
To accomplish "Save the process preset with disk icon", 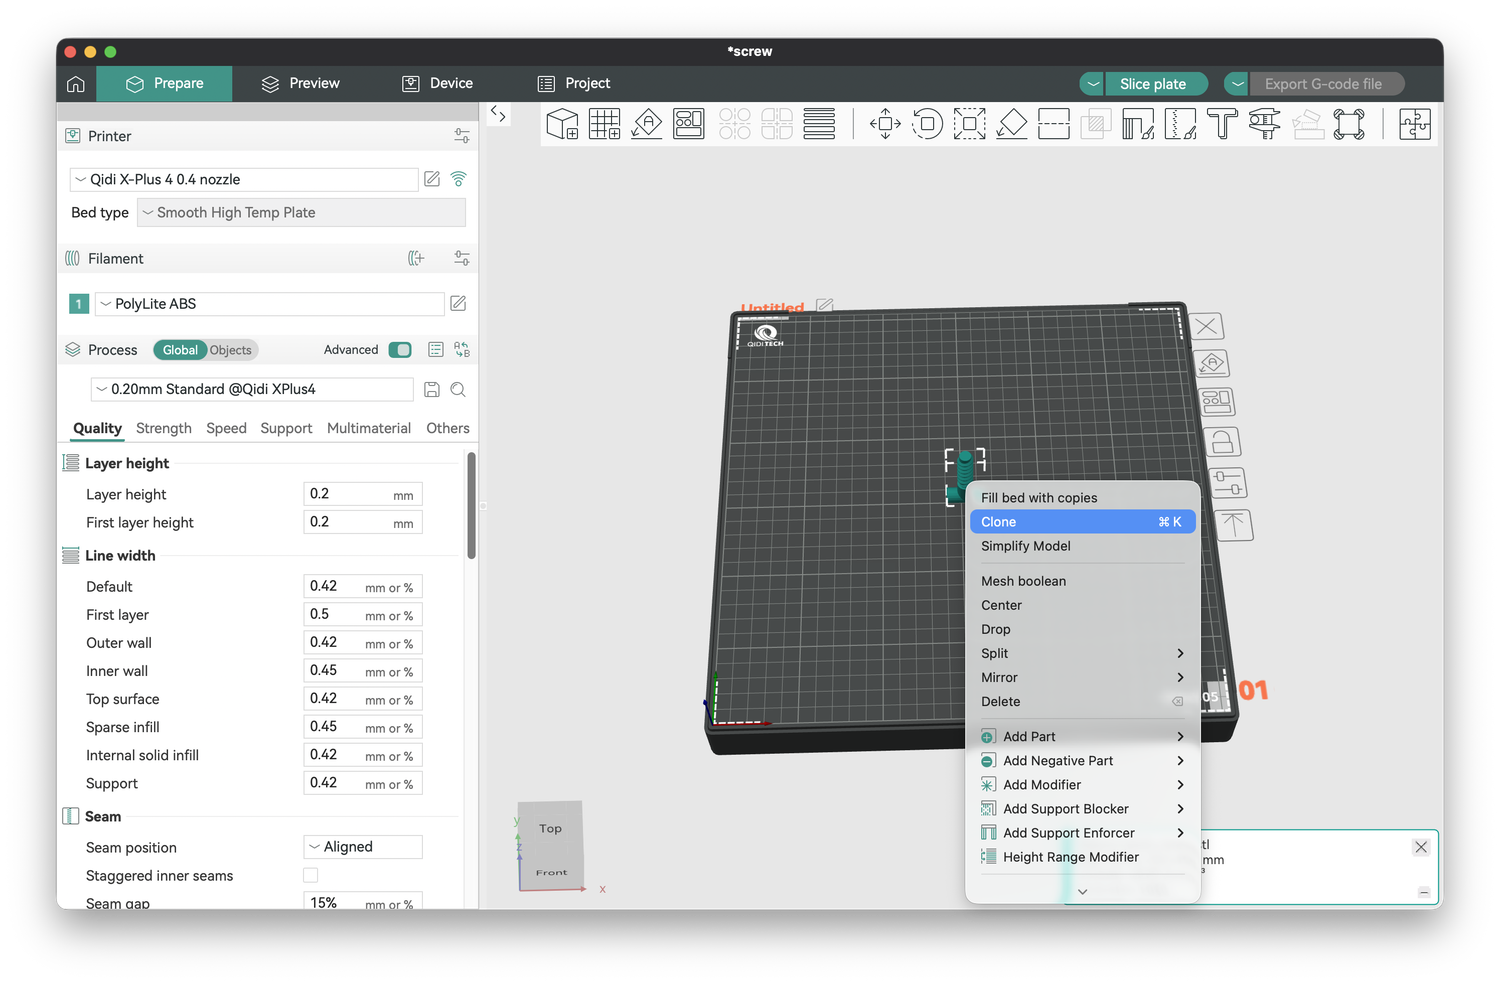I will click(x=432, y=390).
